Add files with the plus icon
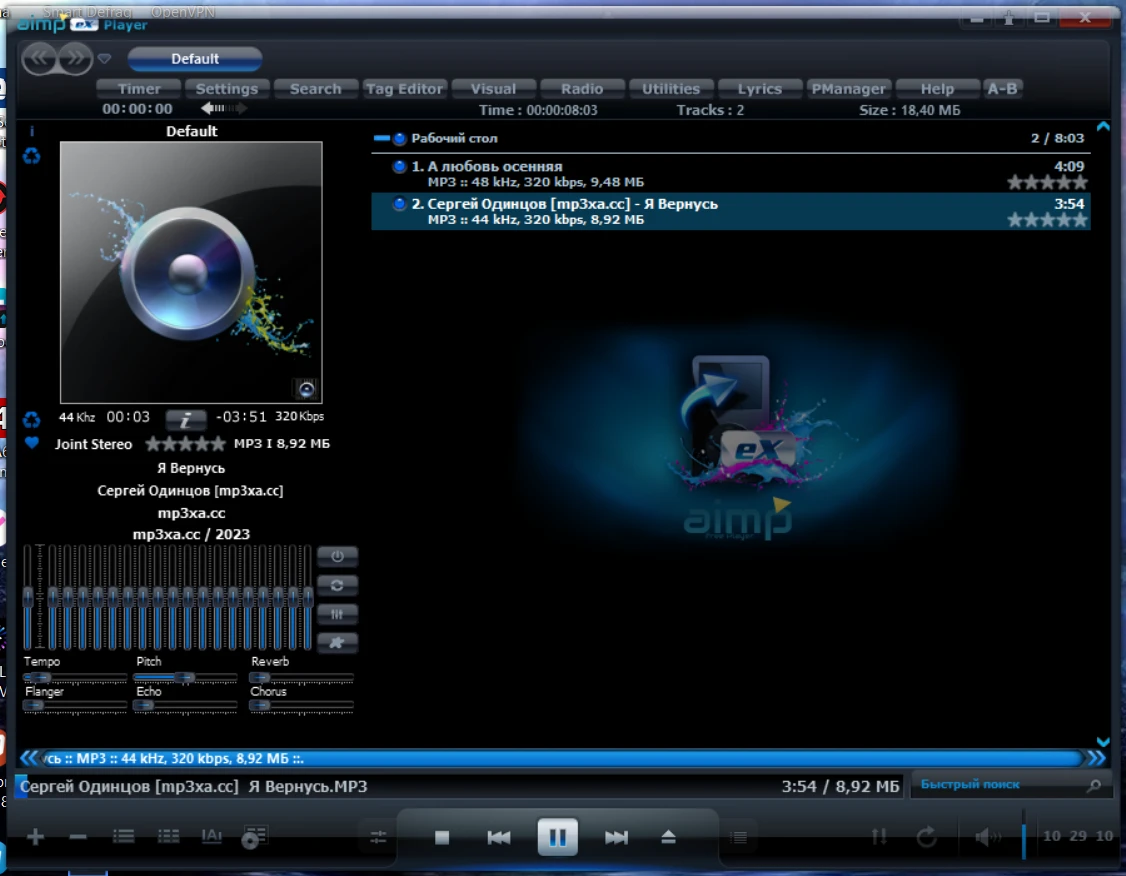 (35, 837)
